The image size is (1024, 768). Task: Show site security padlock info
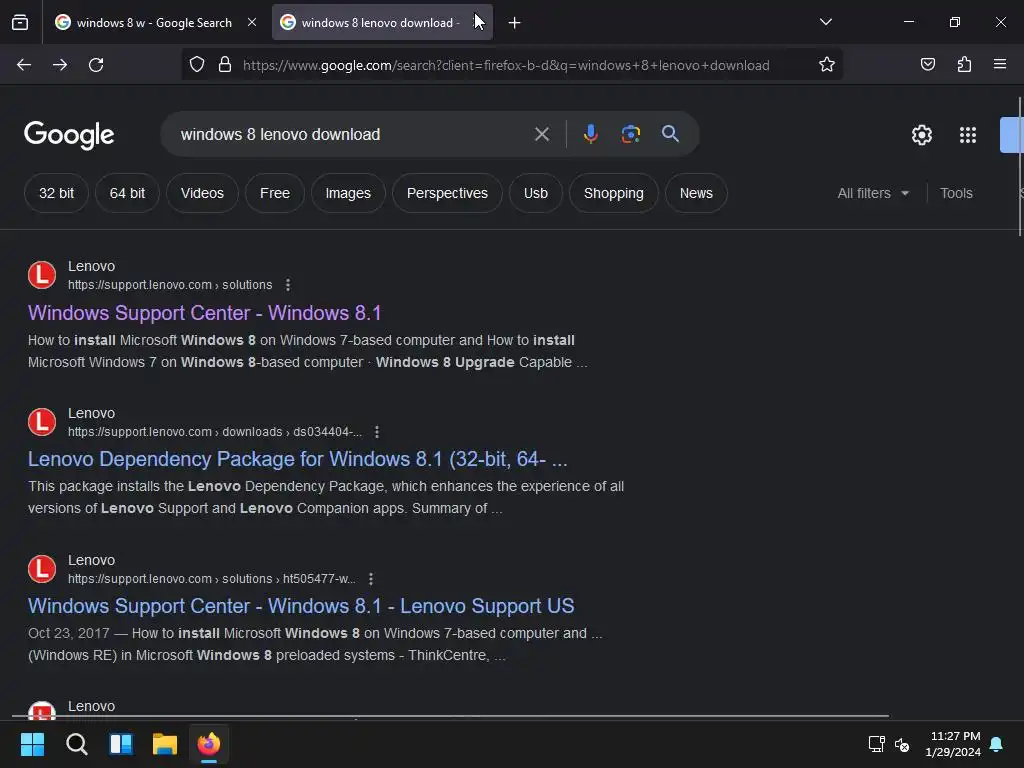pyautogui.click(x=225, y=65)
